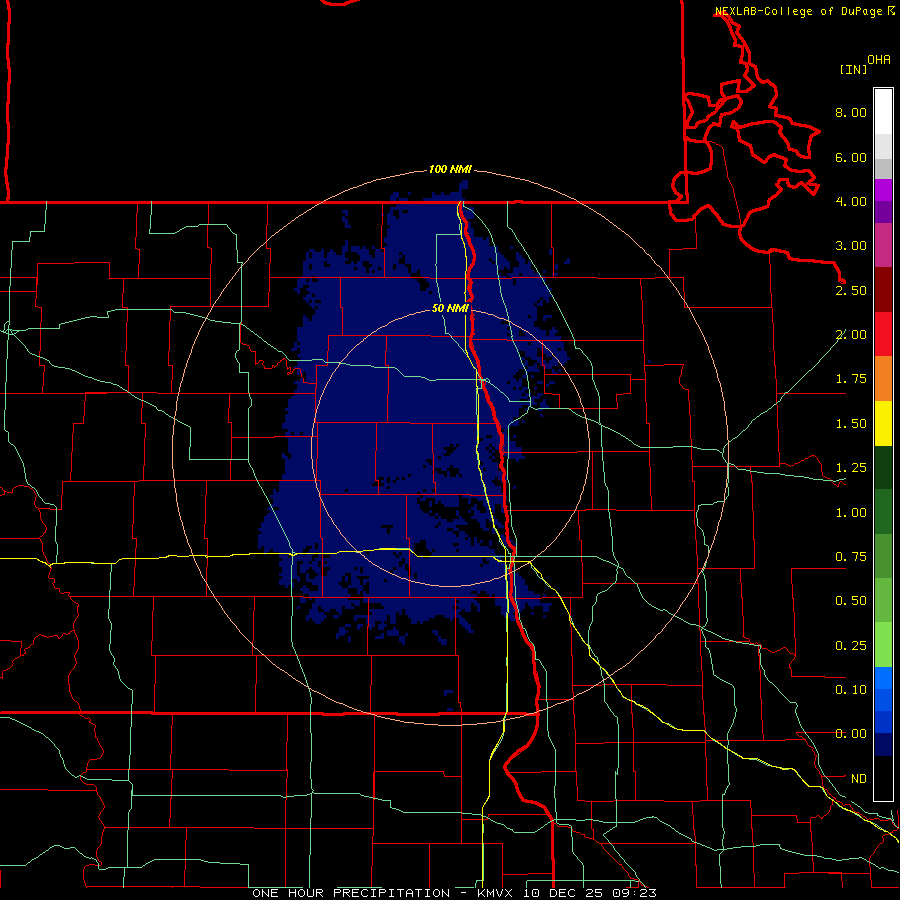Click the 0.50 legend value
This screenshot has width=900, height=900.
point(851,601)
